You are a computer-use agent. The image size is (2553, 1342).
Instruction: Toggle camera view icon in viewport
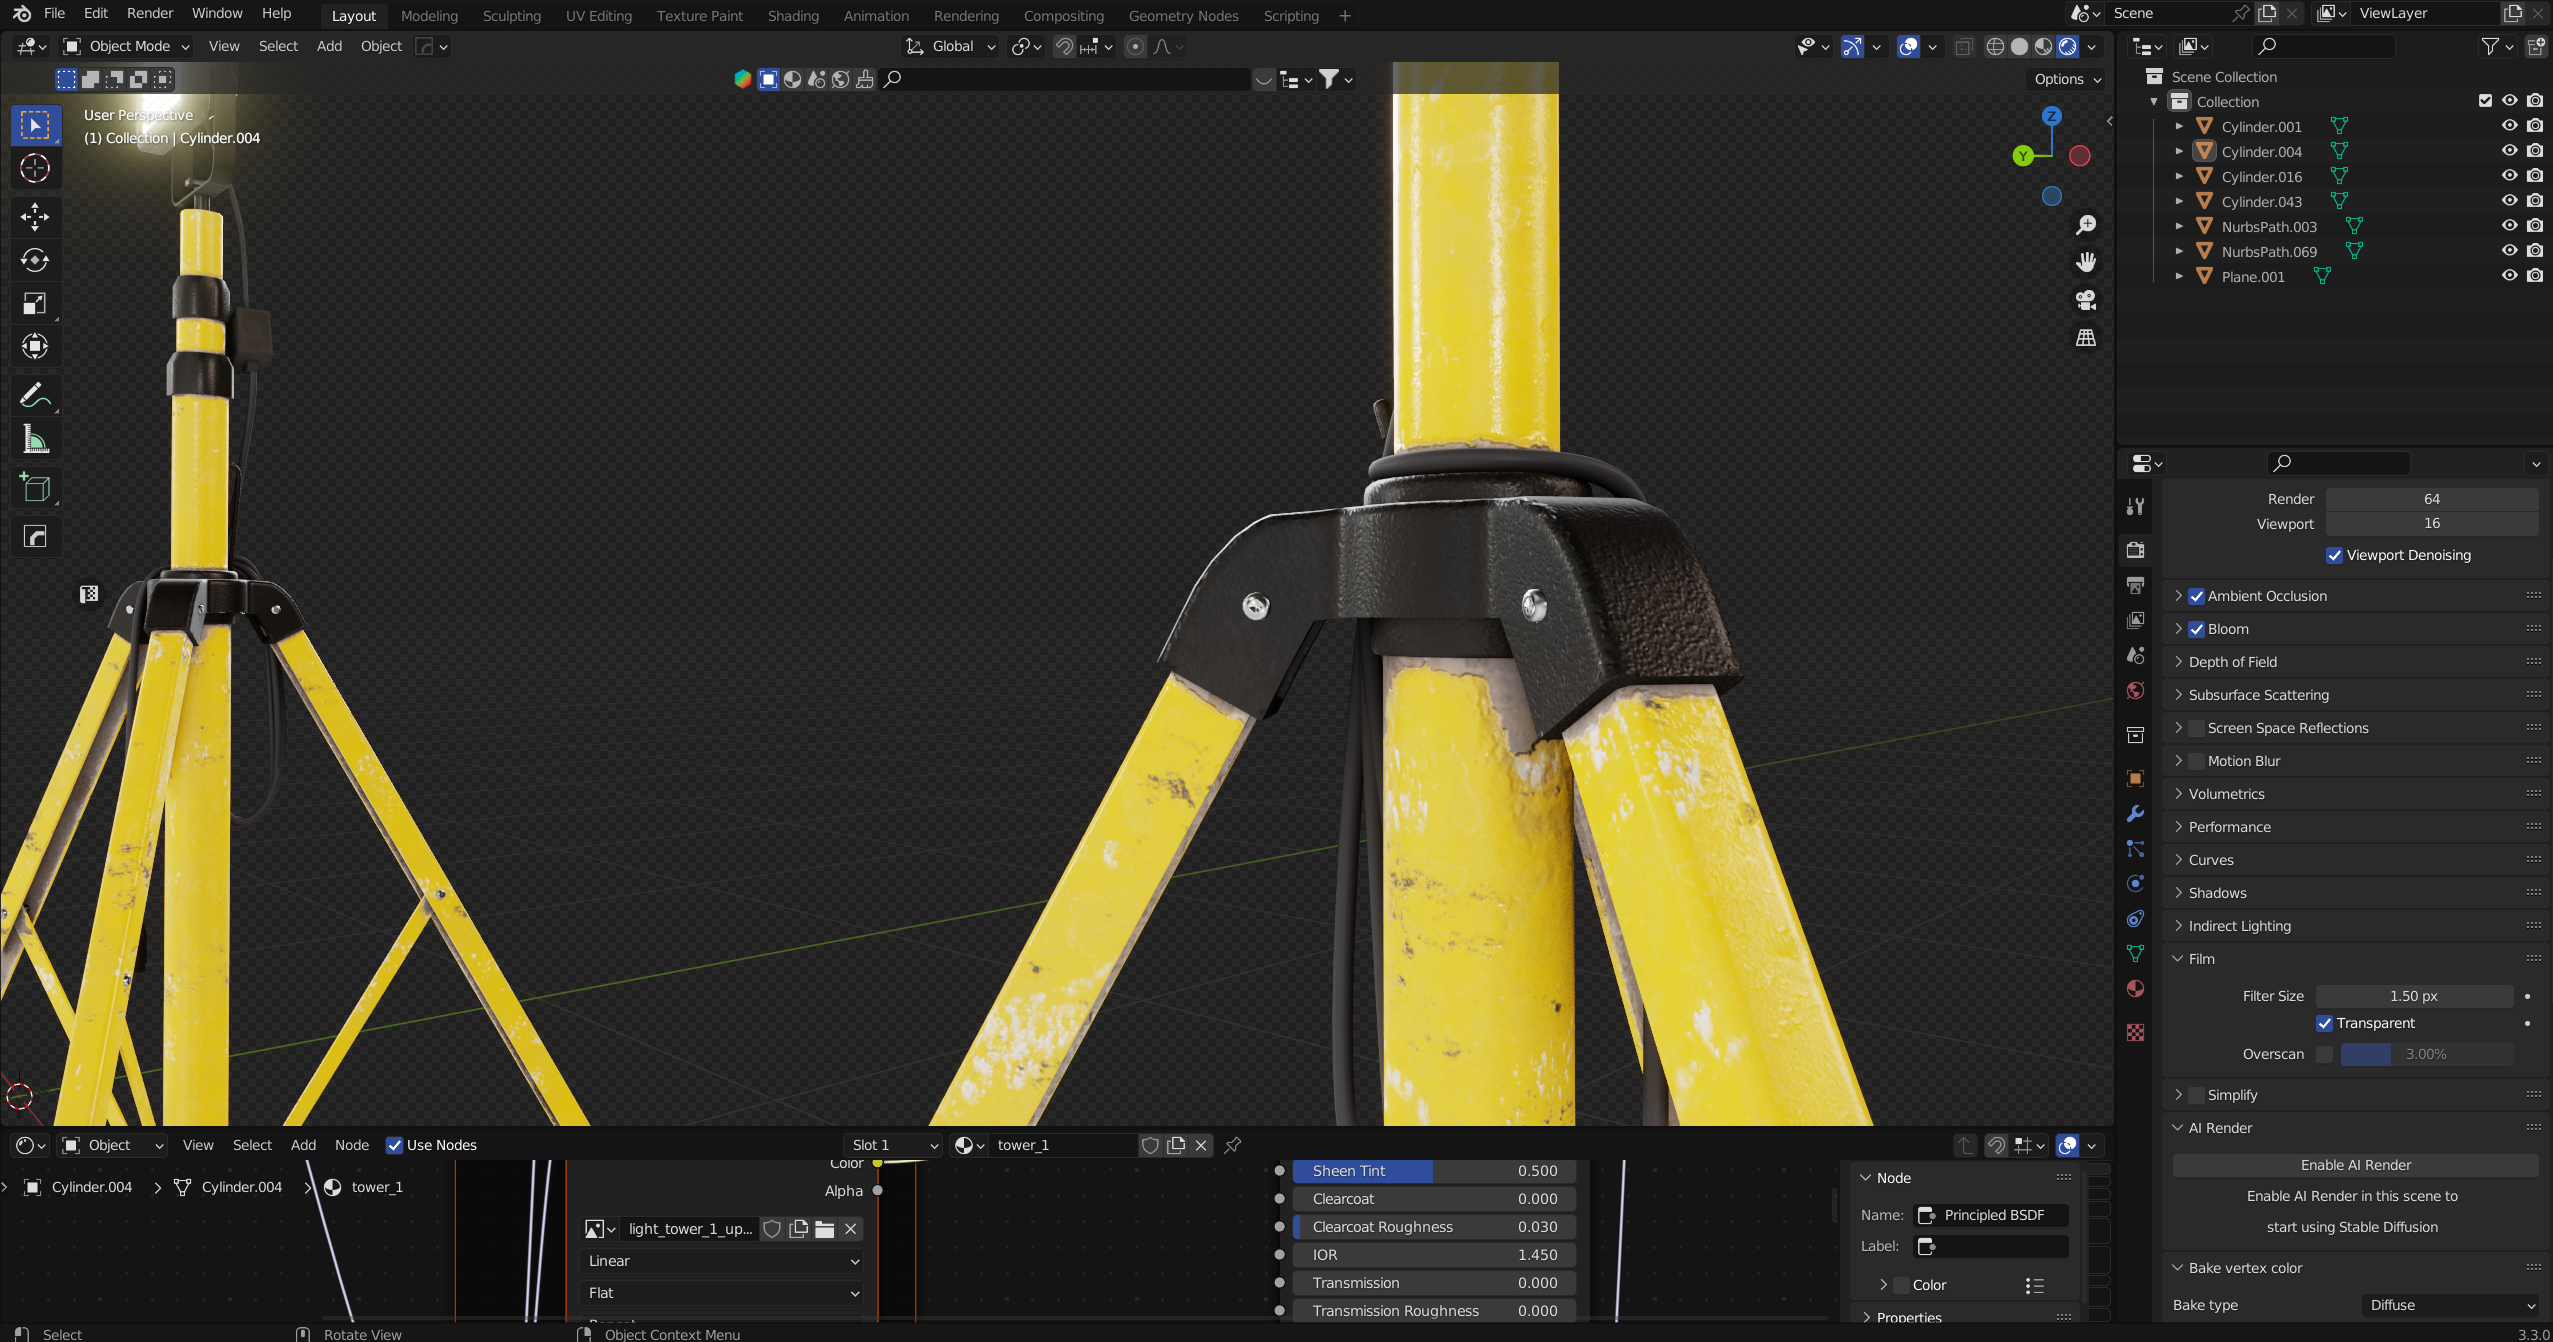pyautogui.click(x=2086, y=300)
